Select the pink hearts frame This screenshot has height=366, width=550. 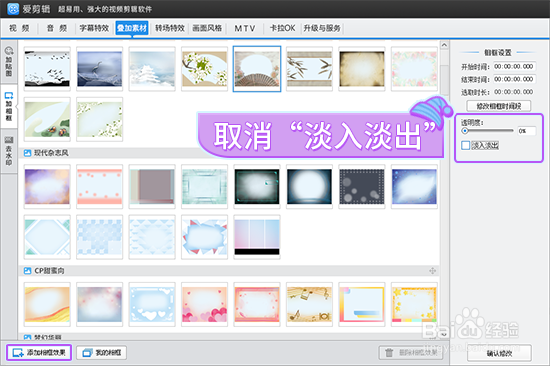click(204, 305)
